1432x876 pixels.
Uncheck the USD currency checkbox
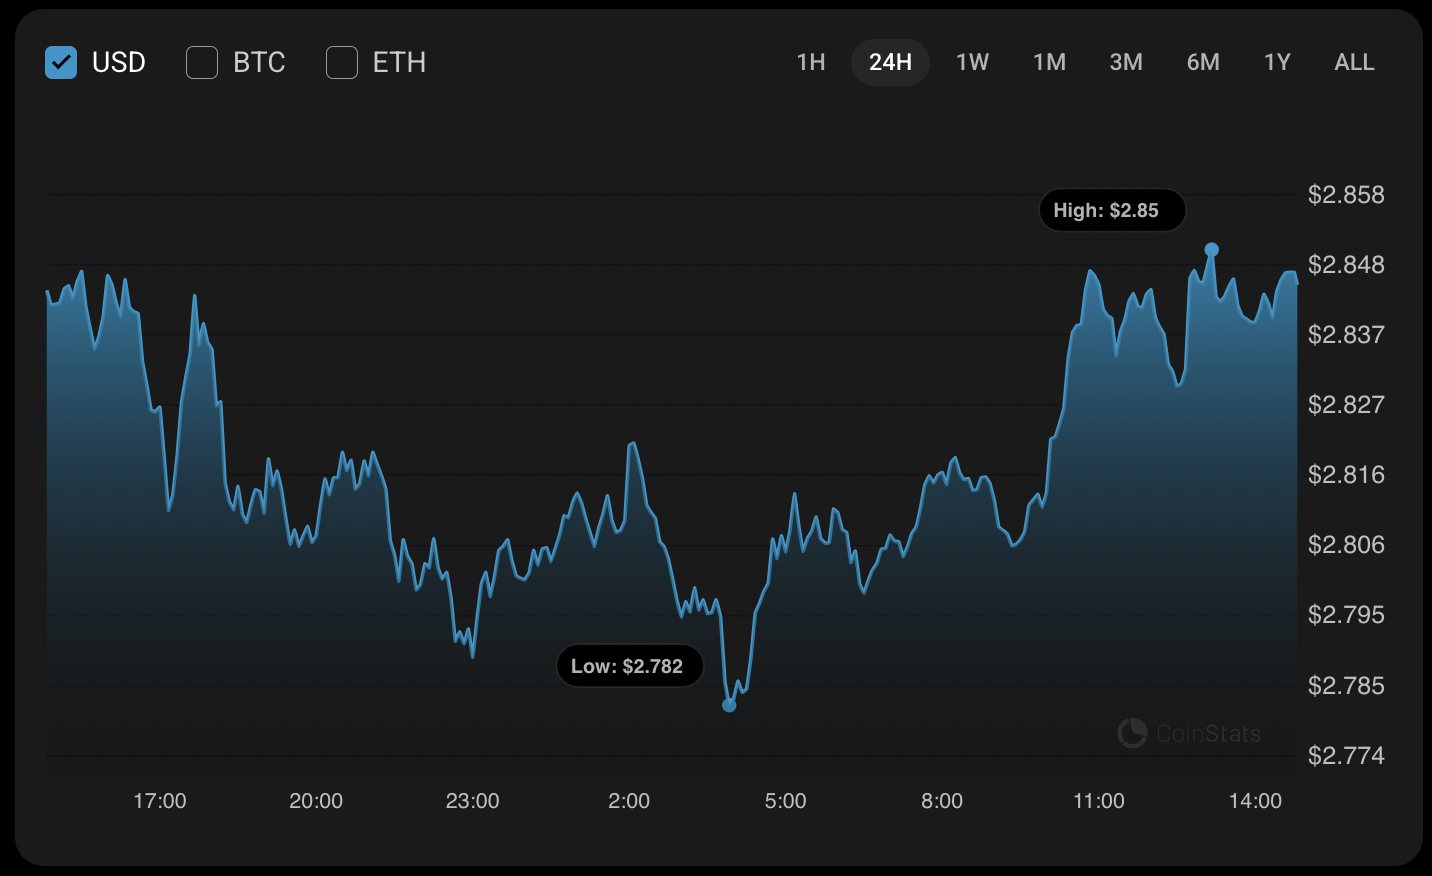click(61, 62)
